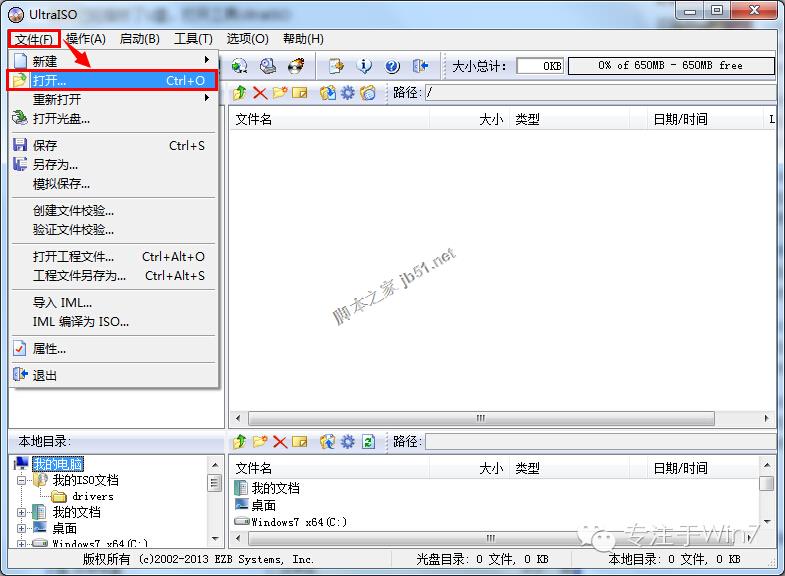The height and width of the screenshot is (576, 785).
Task: Click the burn CD/DVD image icon with flame
Action: 296,66
